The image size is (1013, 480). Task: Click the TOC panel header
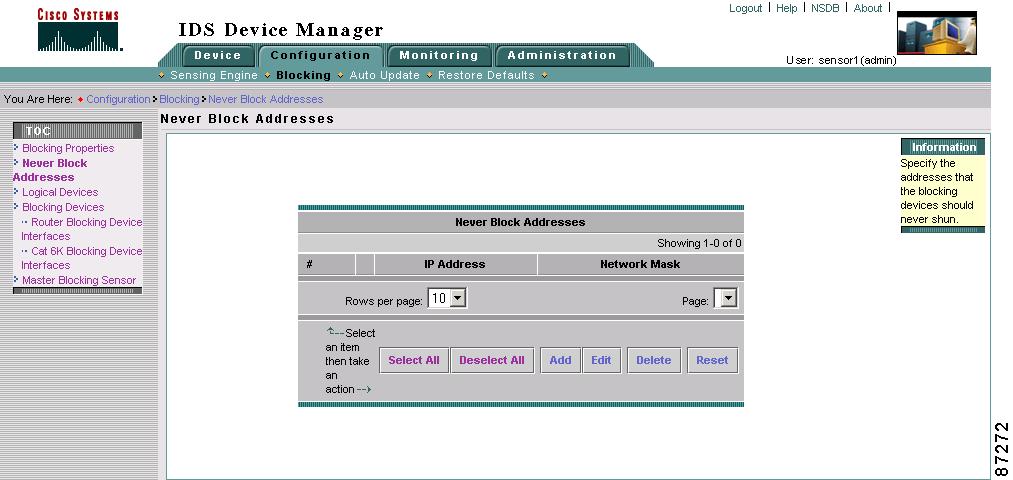(78, 131)
